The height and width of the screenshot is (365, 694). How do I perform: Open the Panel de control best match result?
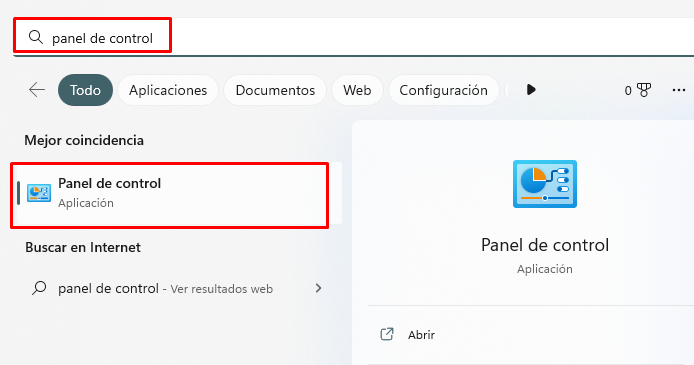(177, 193)
